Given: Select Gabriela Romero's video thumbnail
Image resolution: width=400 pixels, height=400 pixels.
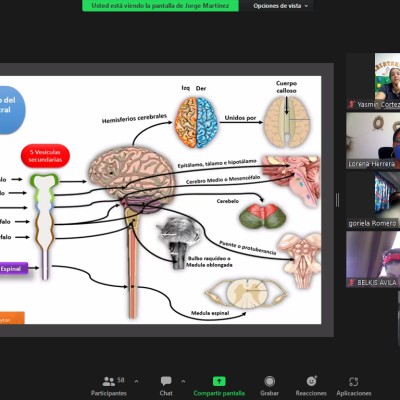Looking at the screenshot, I should pyautogui.click(x=373, y=200).
